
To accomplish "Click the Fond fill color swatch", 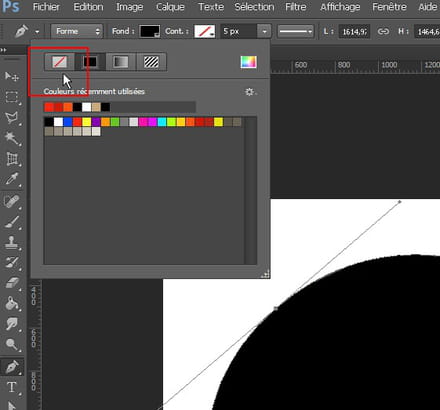I will (x=150, y=31).
